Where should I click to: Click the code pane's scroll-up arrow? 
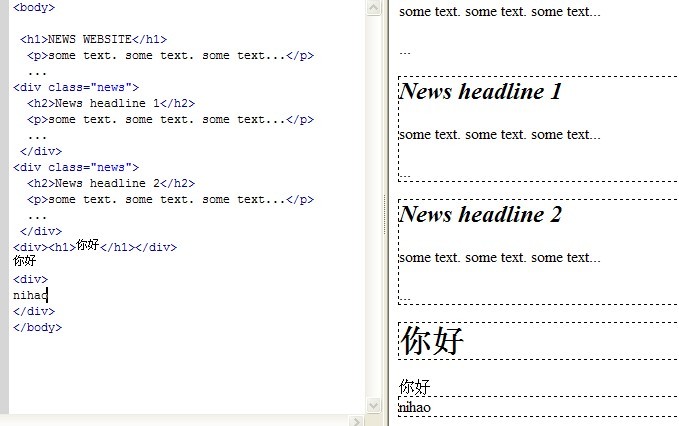373,8
